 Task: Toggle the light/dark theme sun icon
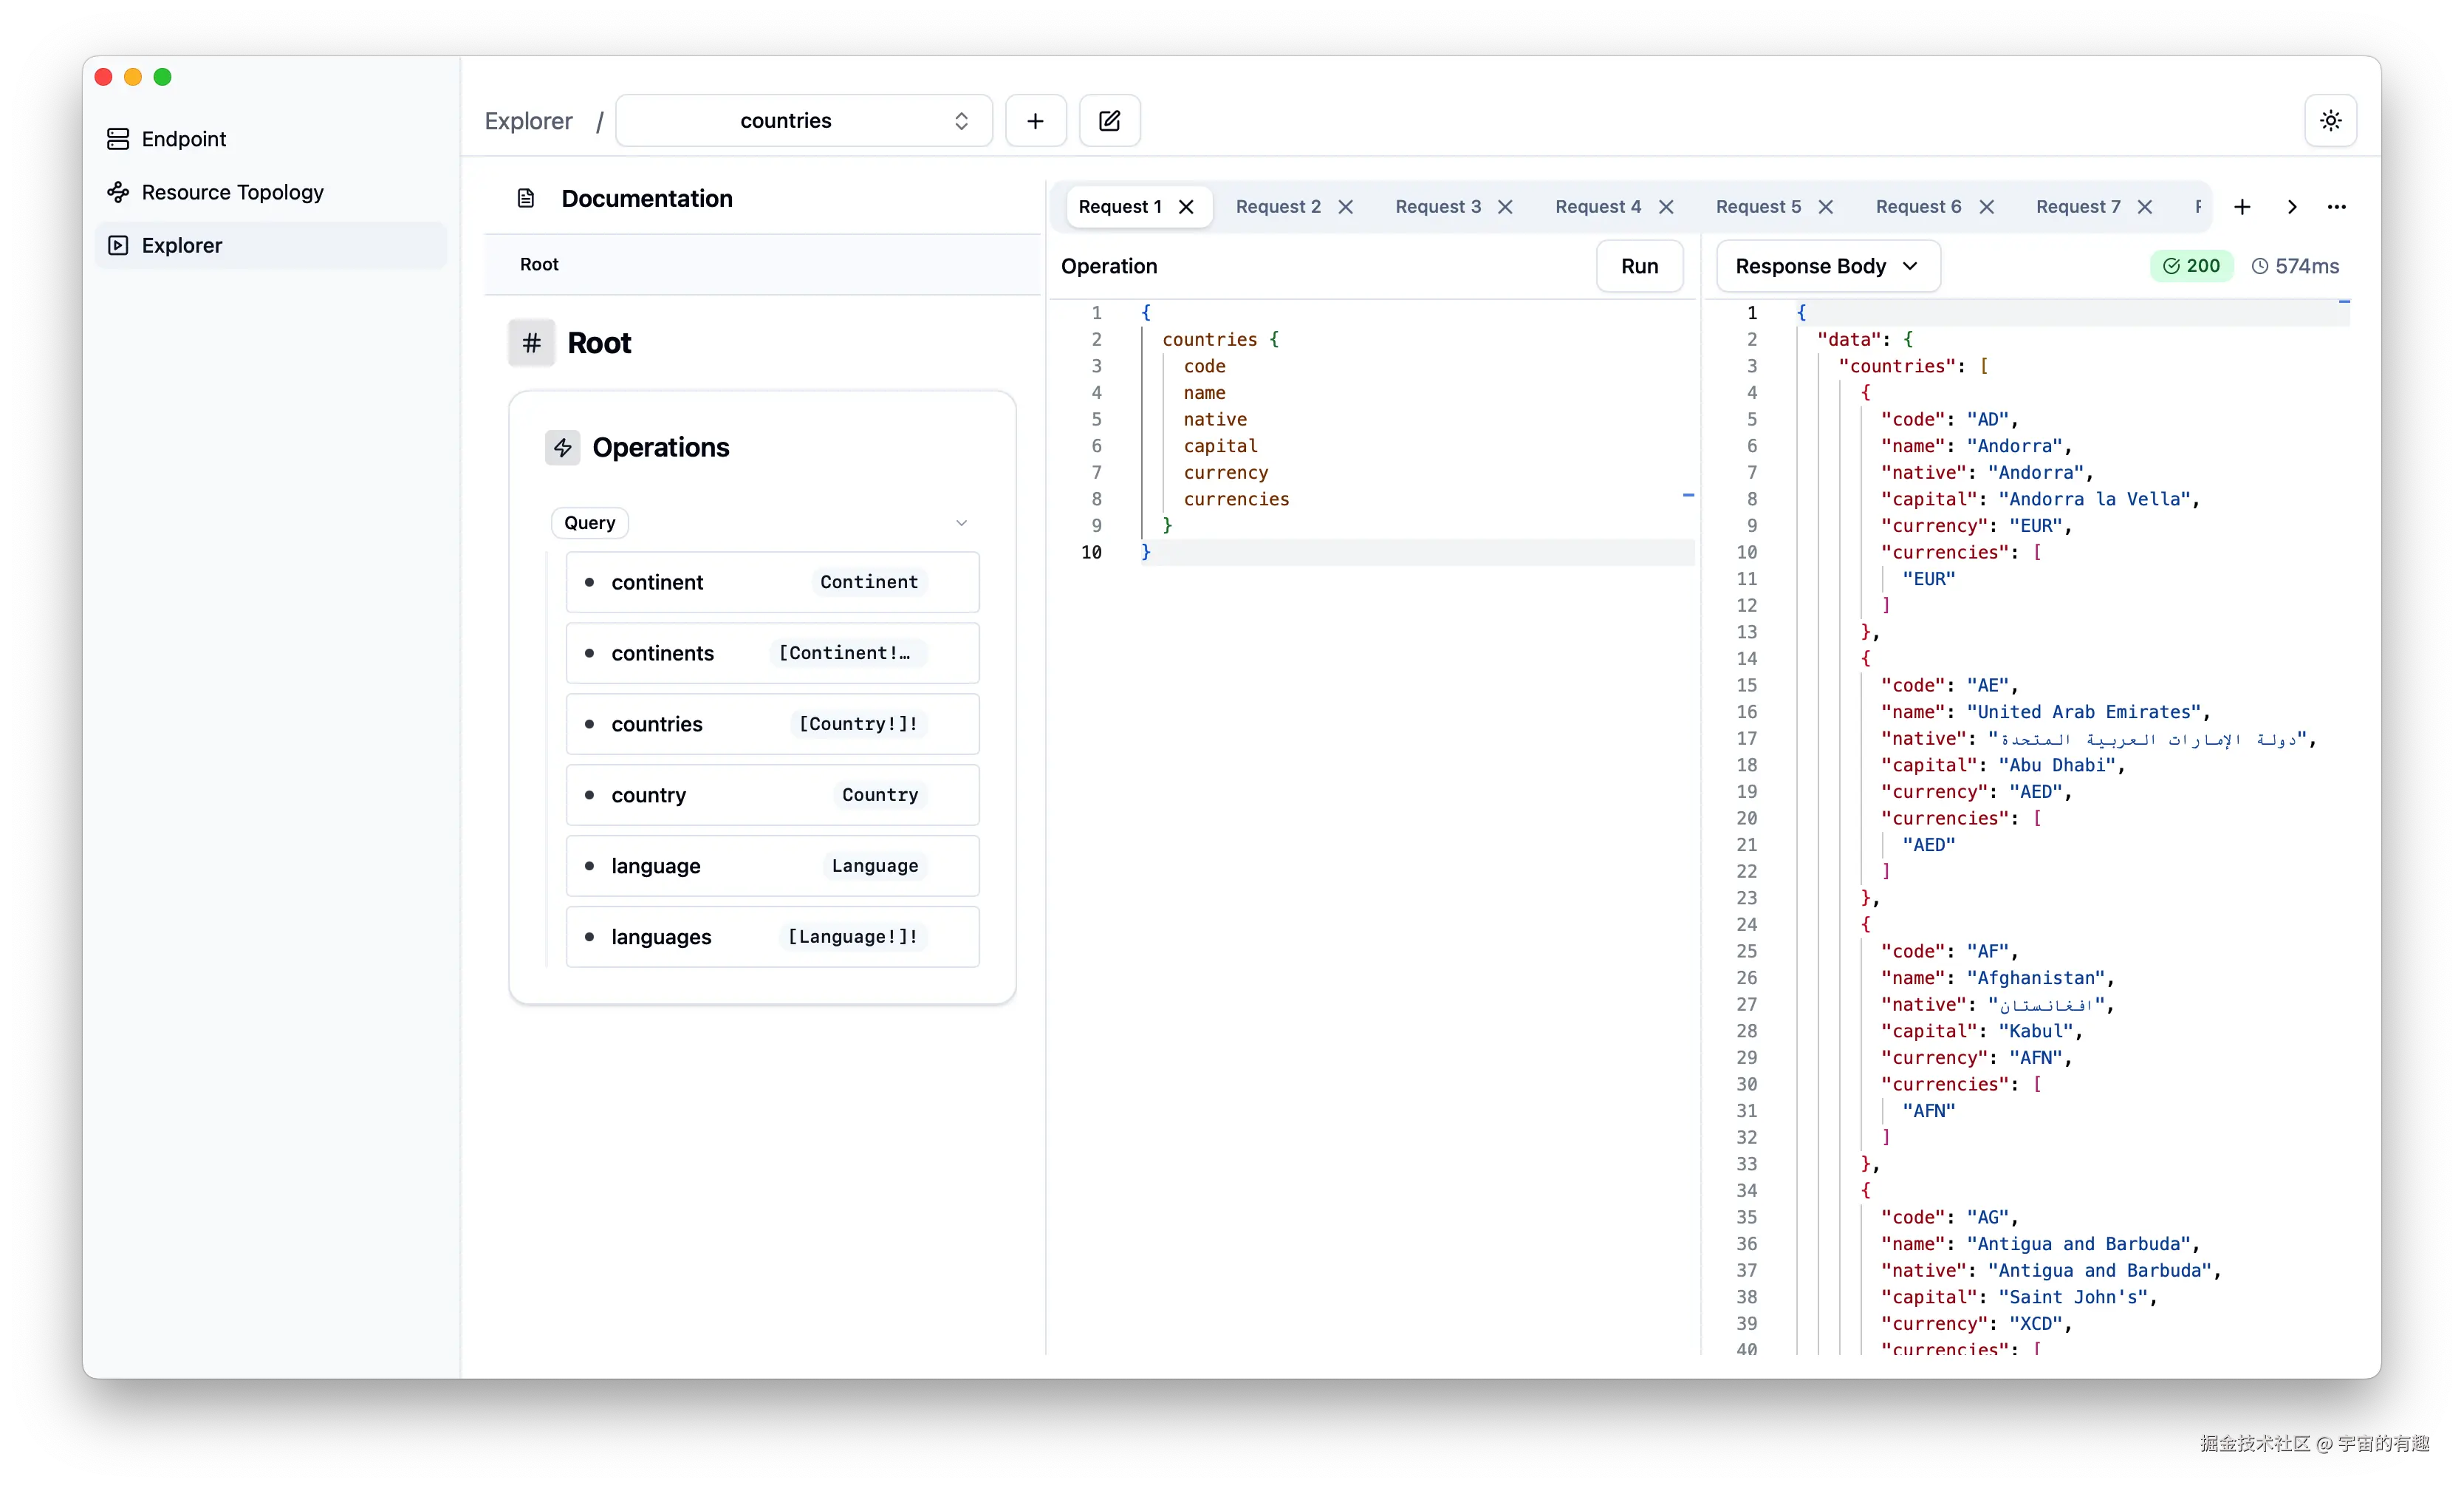pyautogui.click(x=2330, y=121)
